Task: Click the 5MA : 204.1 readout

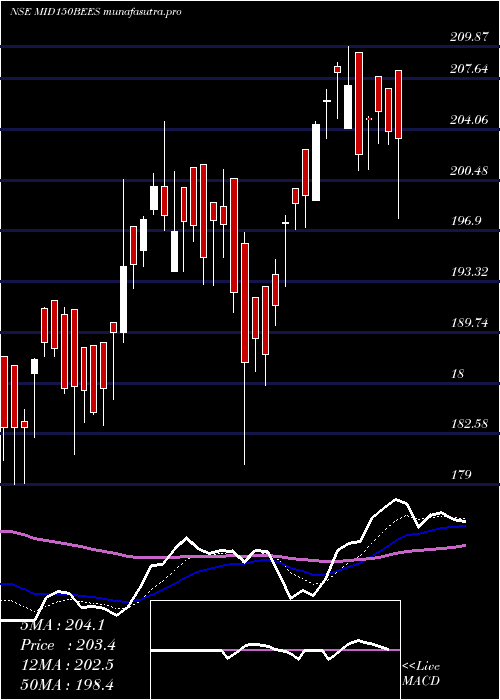Action: pos(62,625)
